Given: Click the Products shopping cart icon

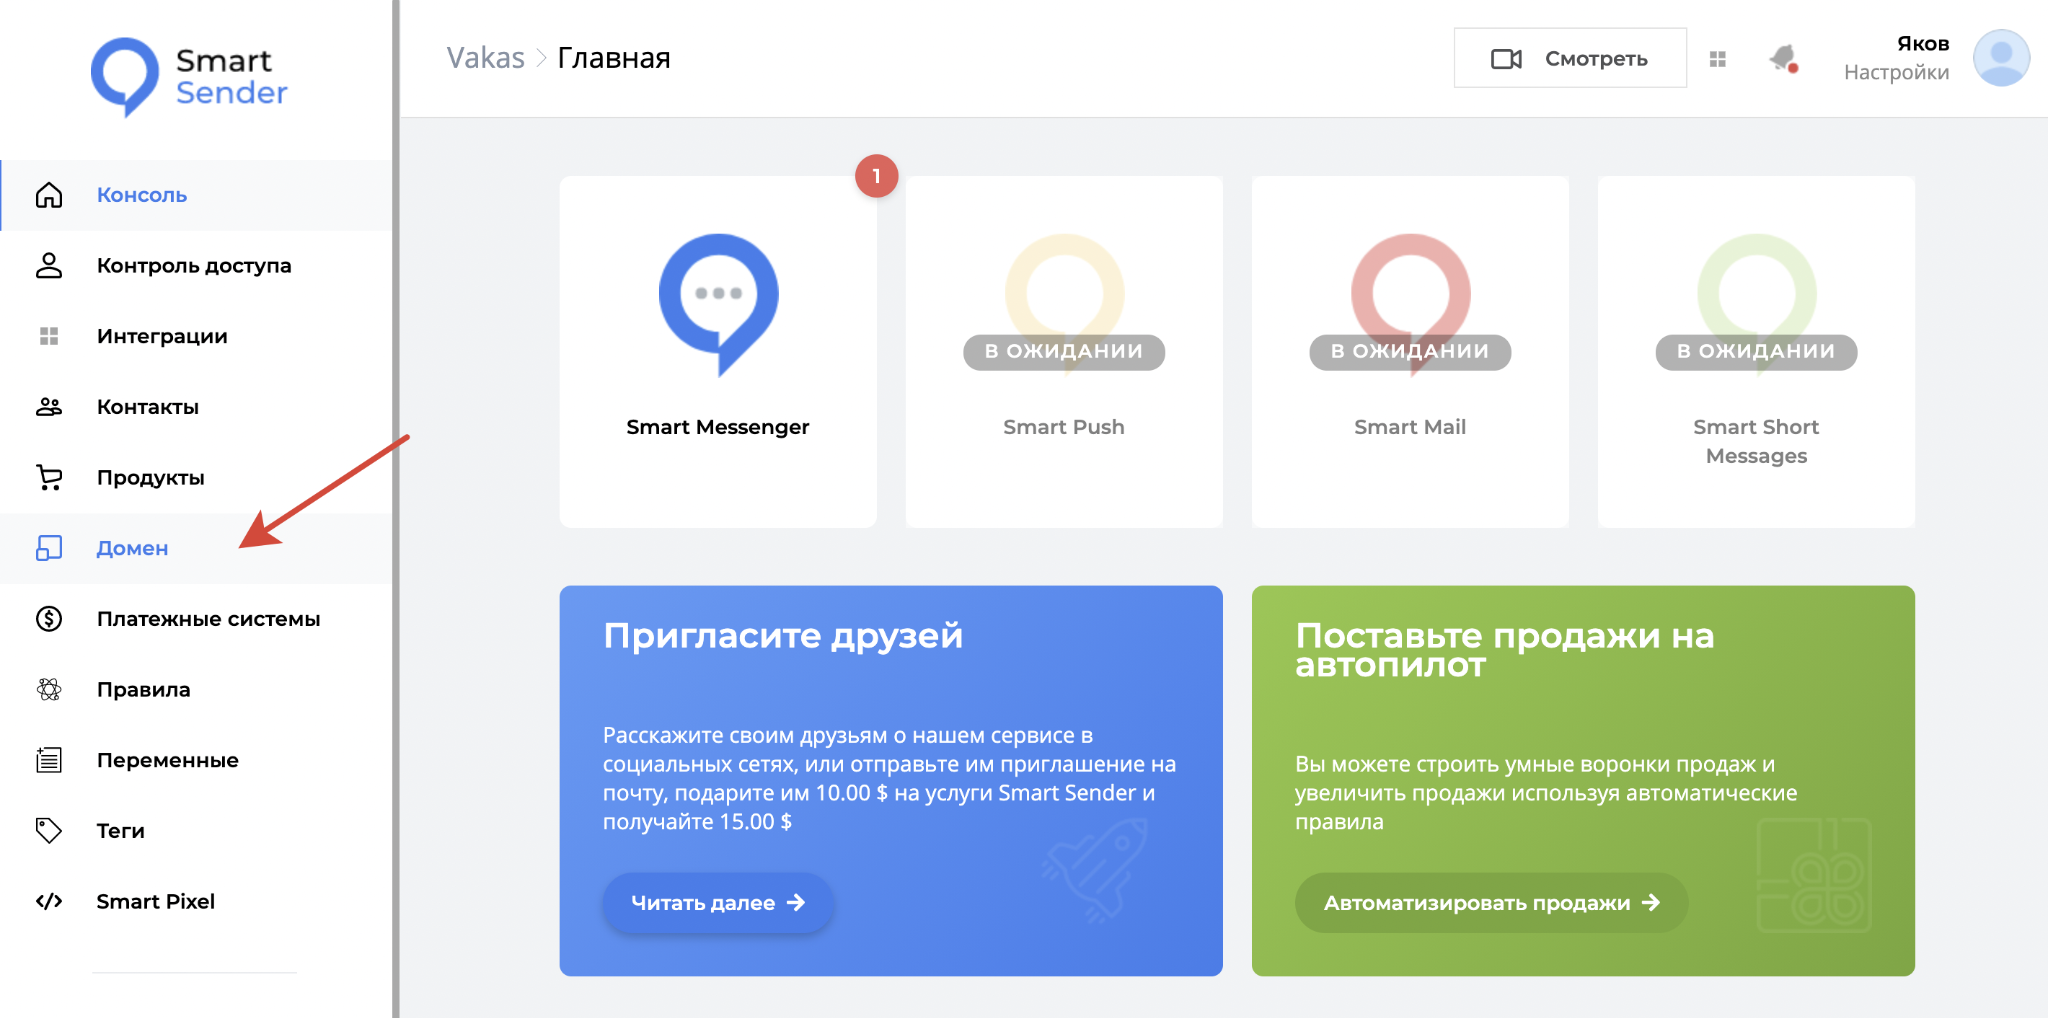Looking at the screenshot, I should (x=49, y=478).
